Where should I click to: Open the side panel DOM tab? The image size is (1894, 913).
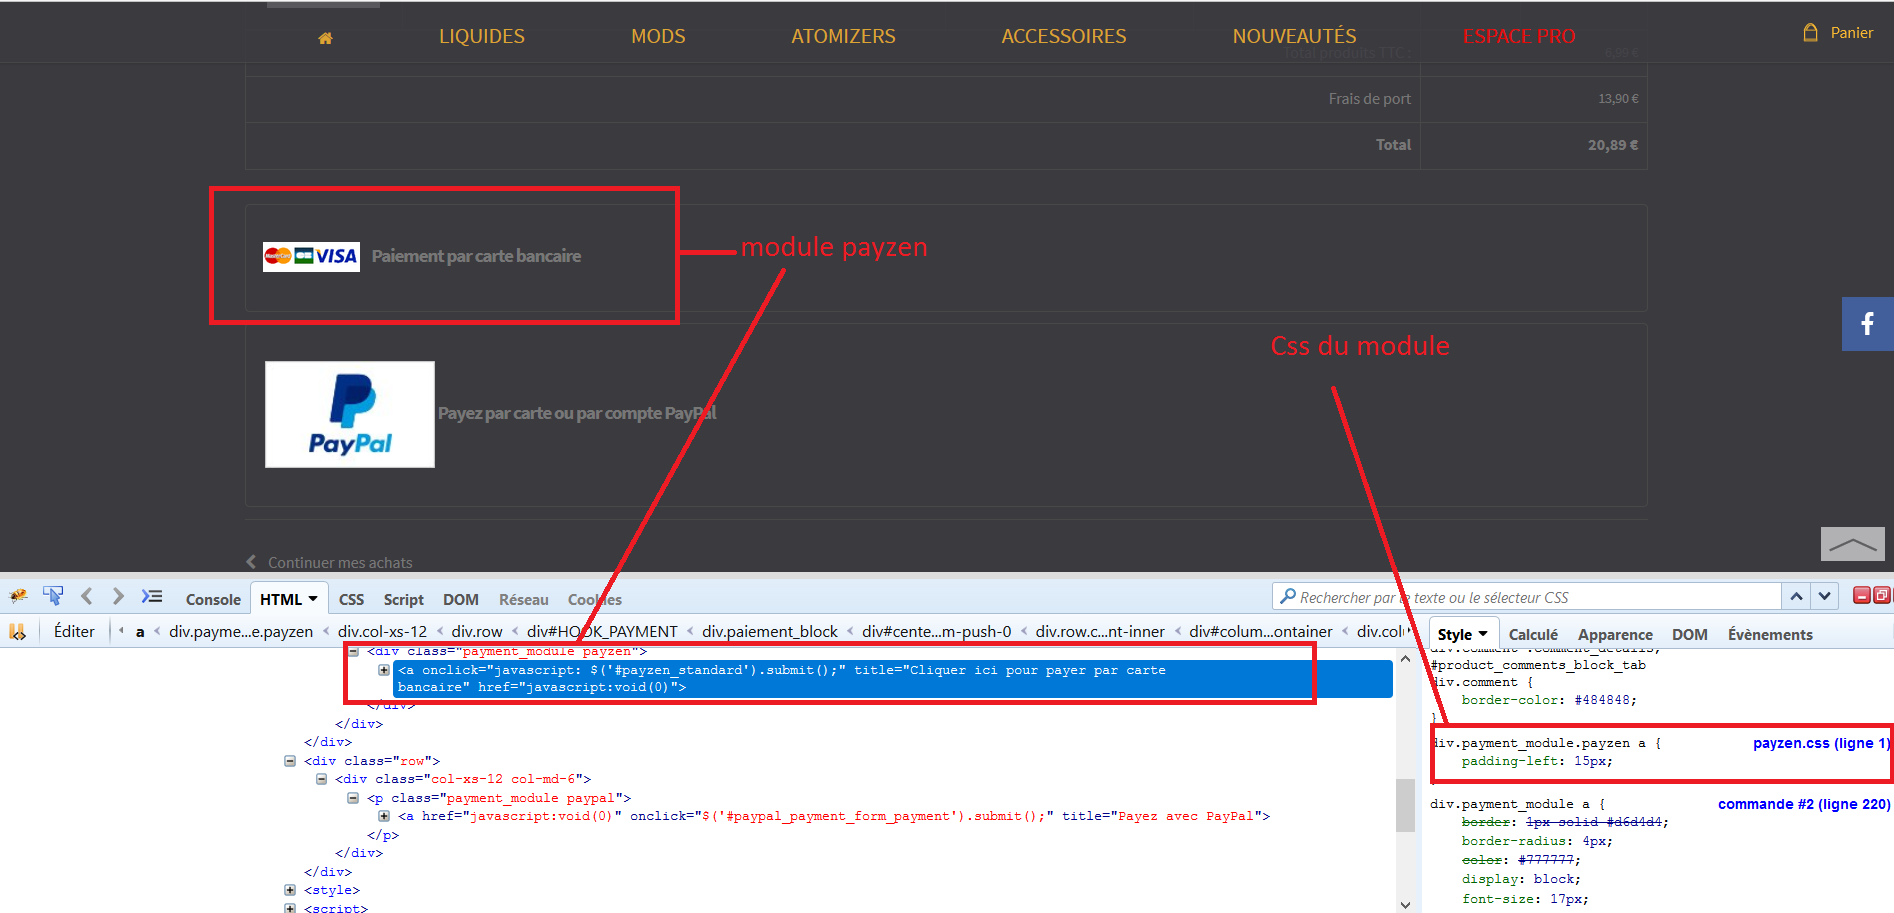pyautogui.click(x=1690, y=634)
